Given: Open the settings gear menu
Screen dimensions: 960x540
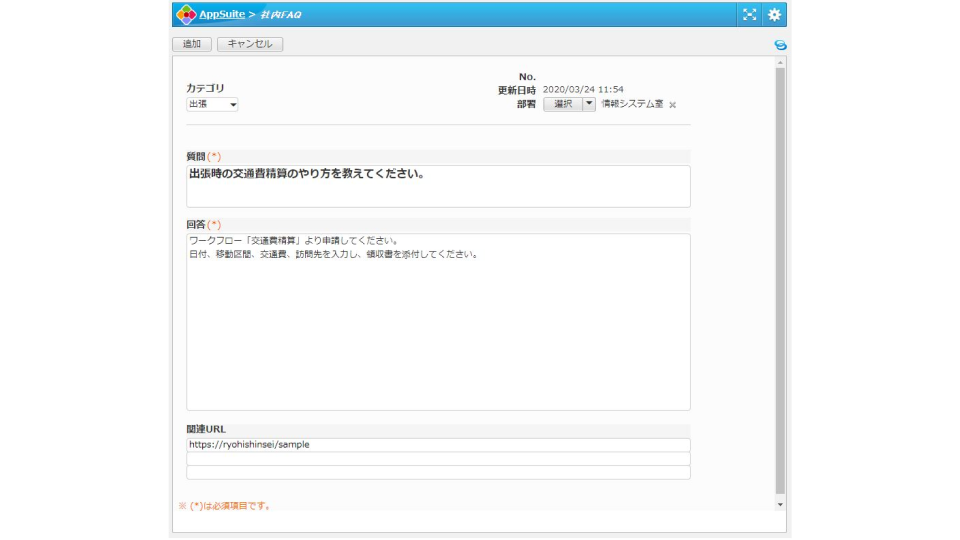Looking at the screenshot, I should [x=774, y=15].
